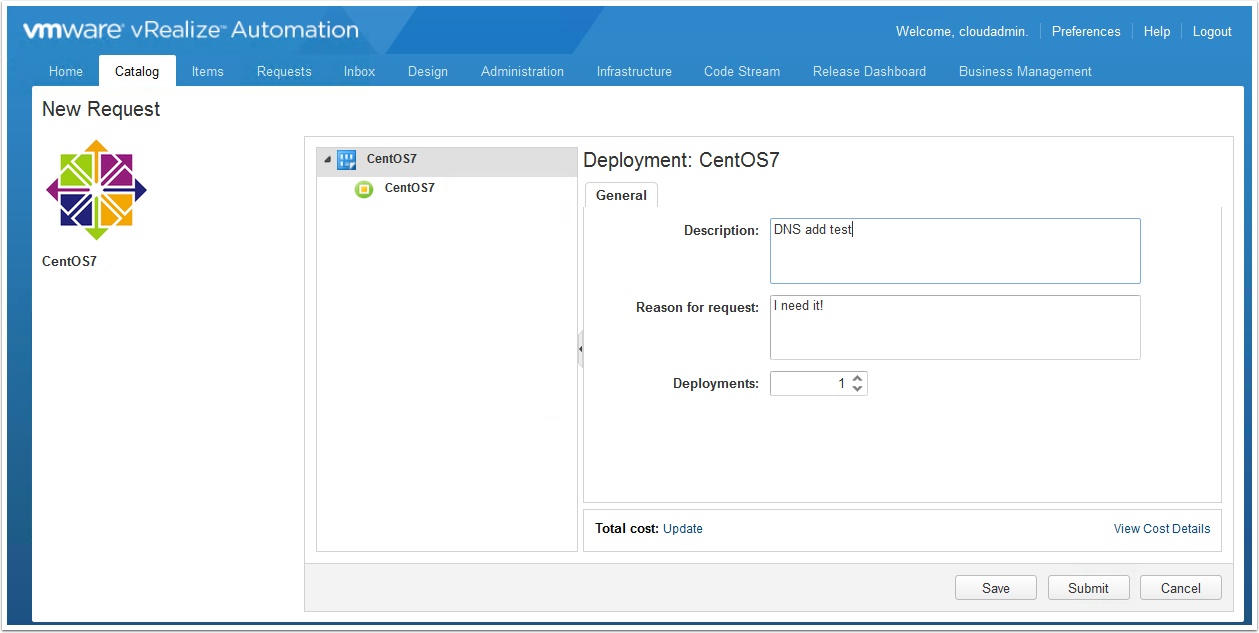Select the top-level CentOS7 deployment row

447,160
